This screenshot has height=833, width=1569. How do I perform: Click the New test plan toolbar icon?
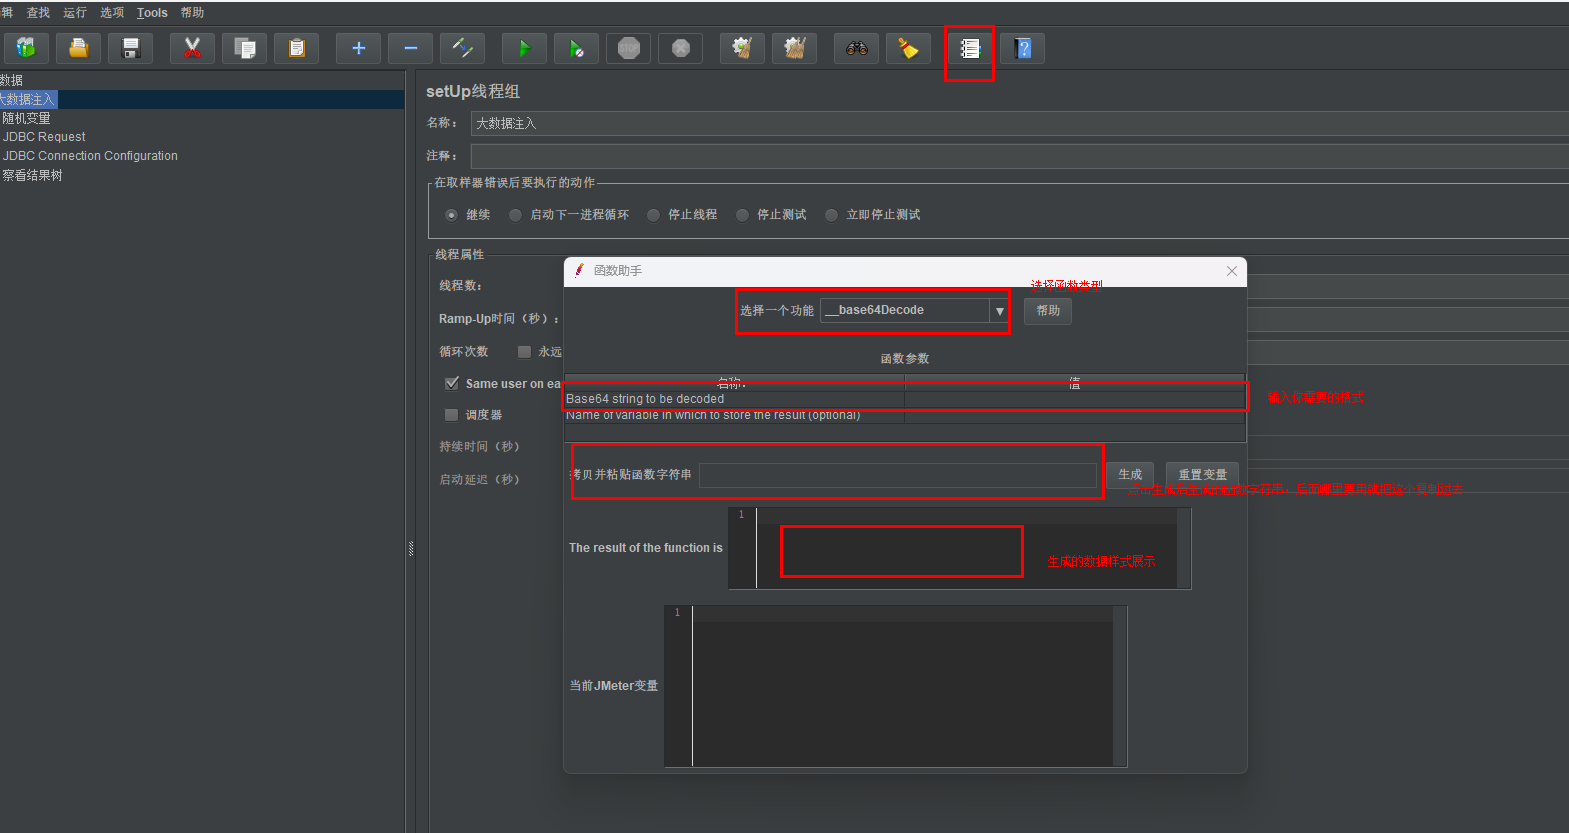26,48
